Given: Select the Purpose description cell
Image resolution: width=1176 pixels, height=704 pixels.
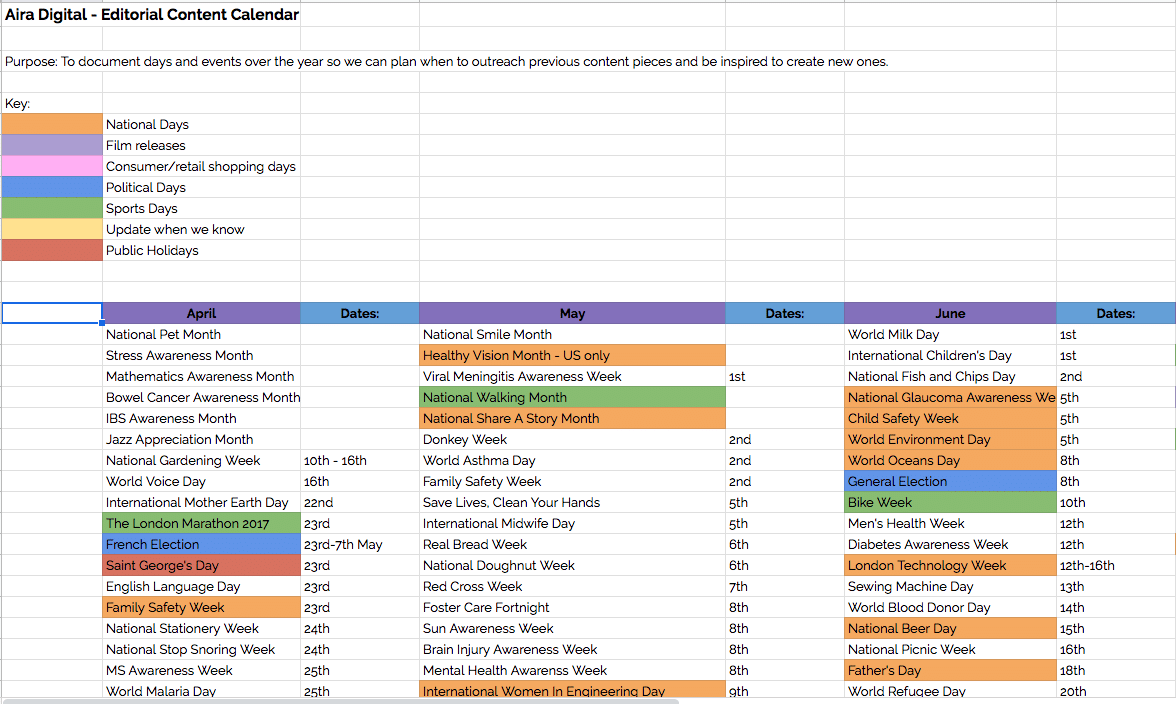Looking at the screenshot, I should [446, 61].
